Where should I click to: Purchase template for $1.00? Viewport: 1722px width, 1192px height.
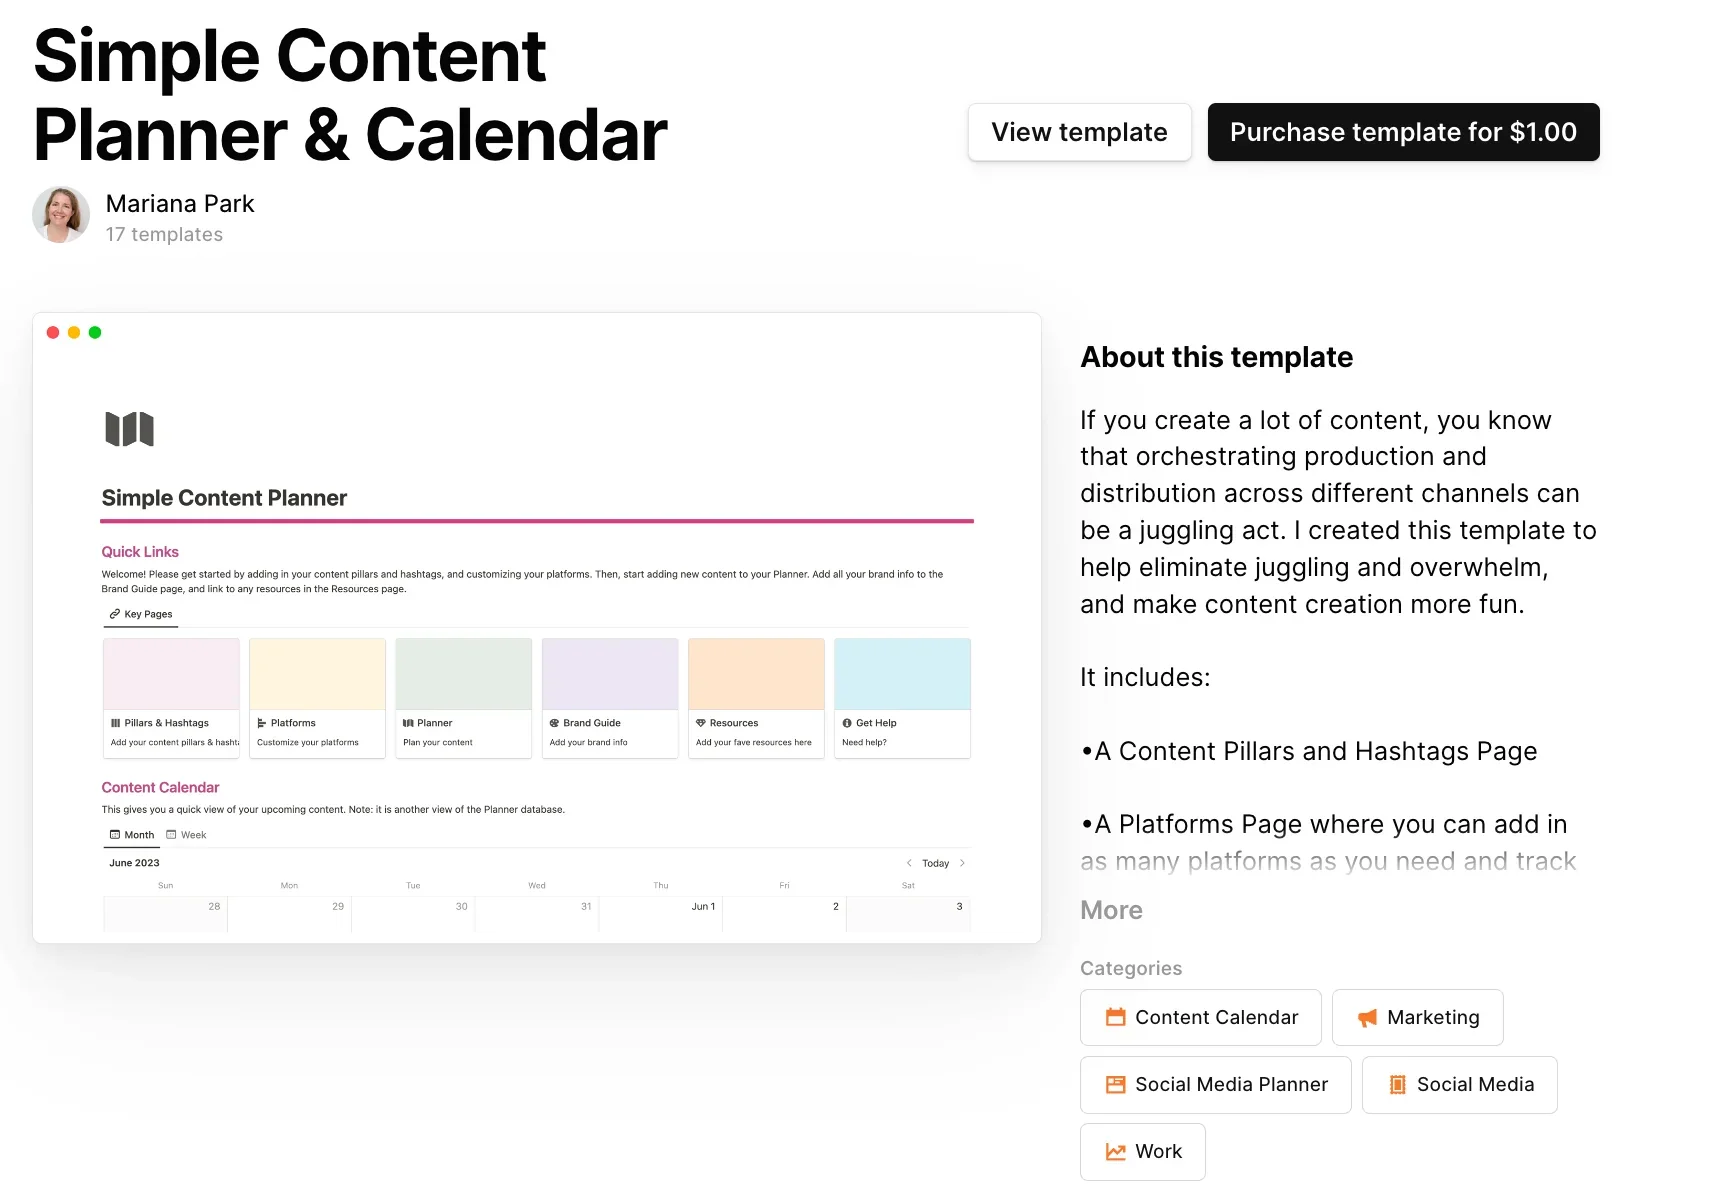(x=1403, y=132)
